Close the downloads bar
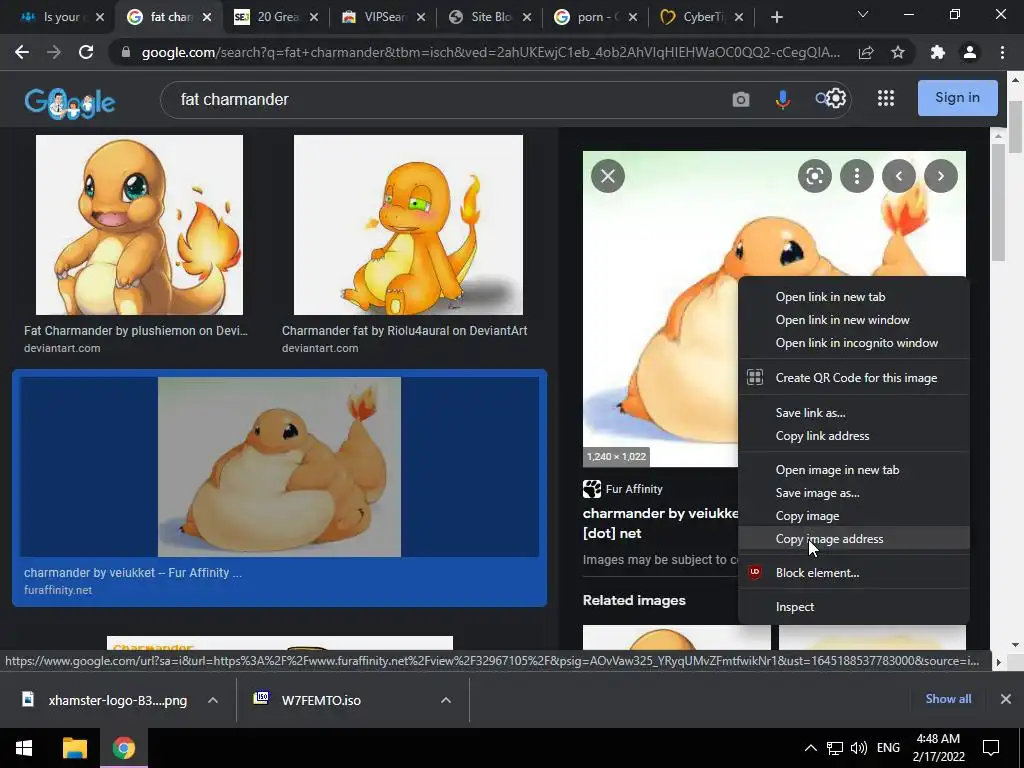Viewport: 1024px width, 768px height. coord(1006,699)
